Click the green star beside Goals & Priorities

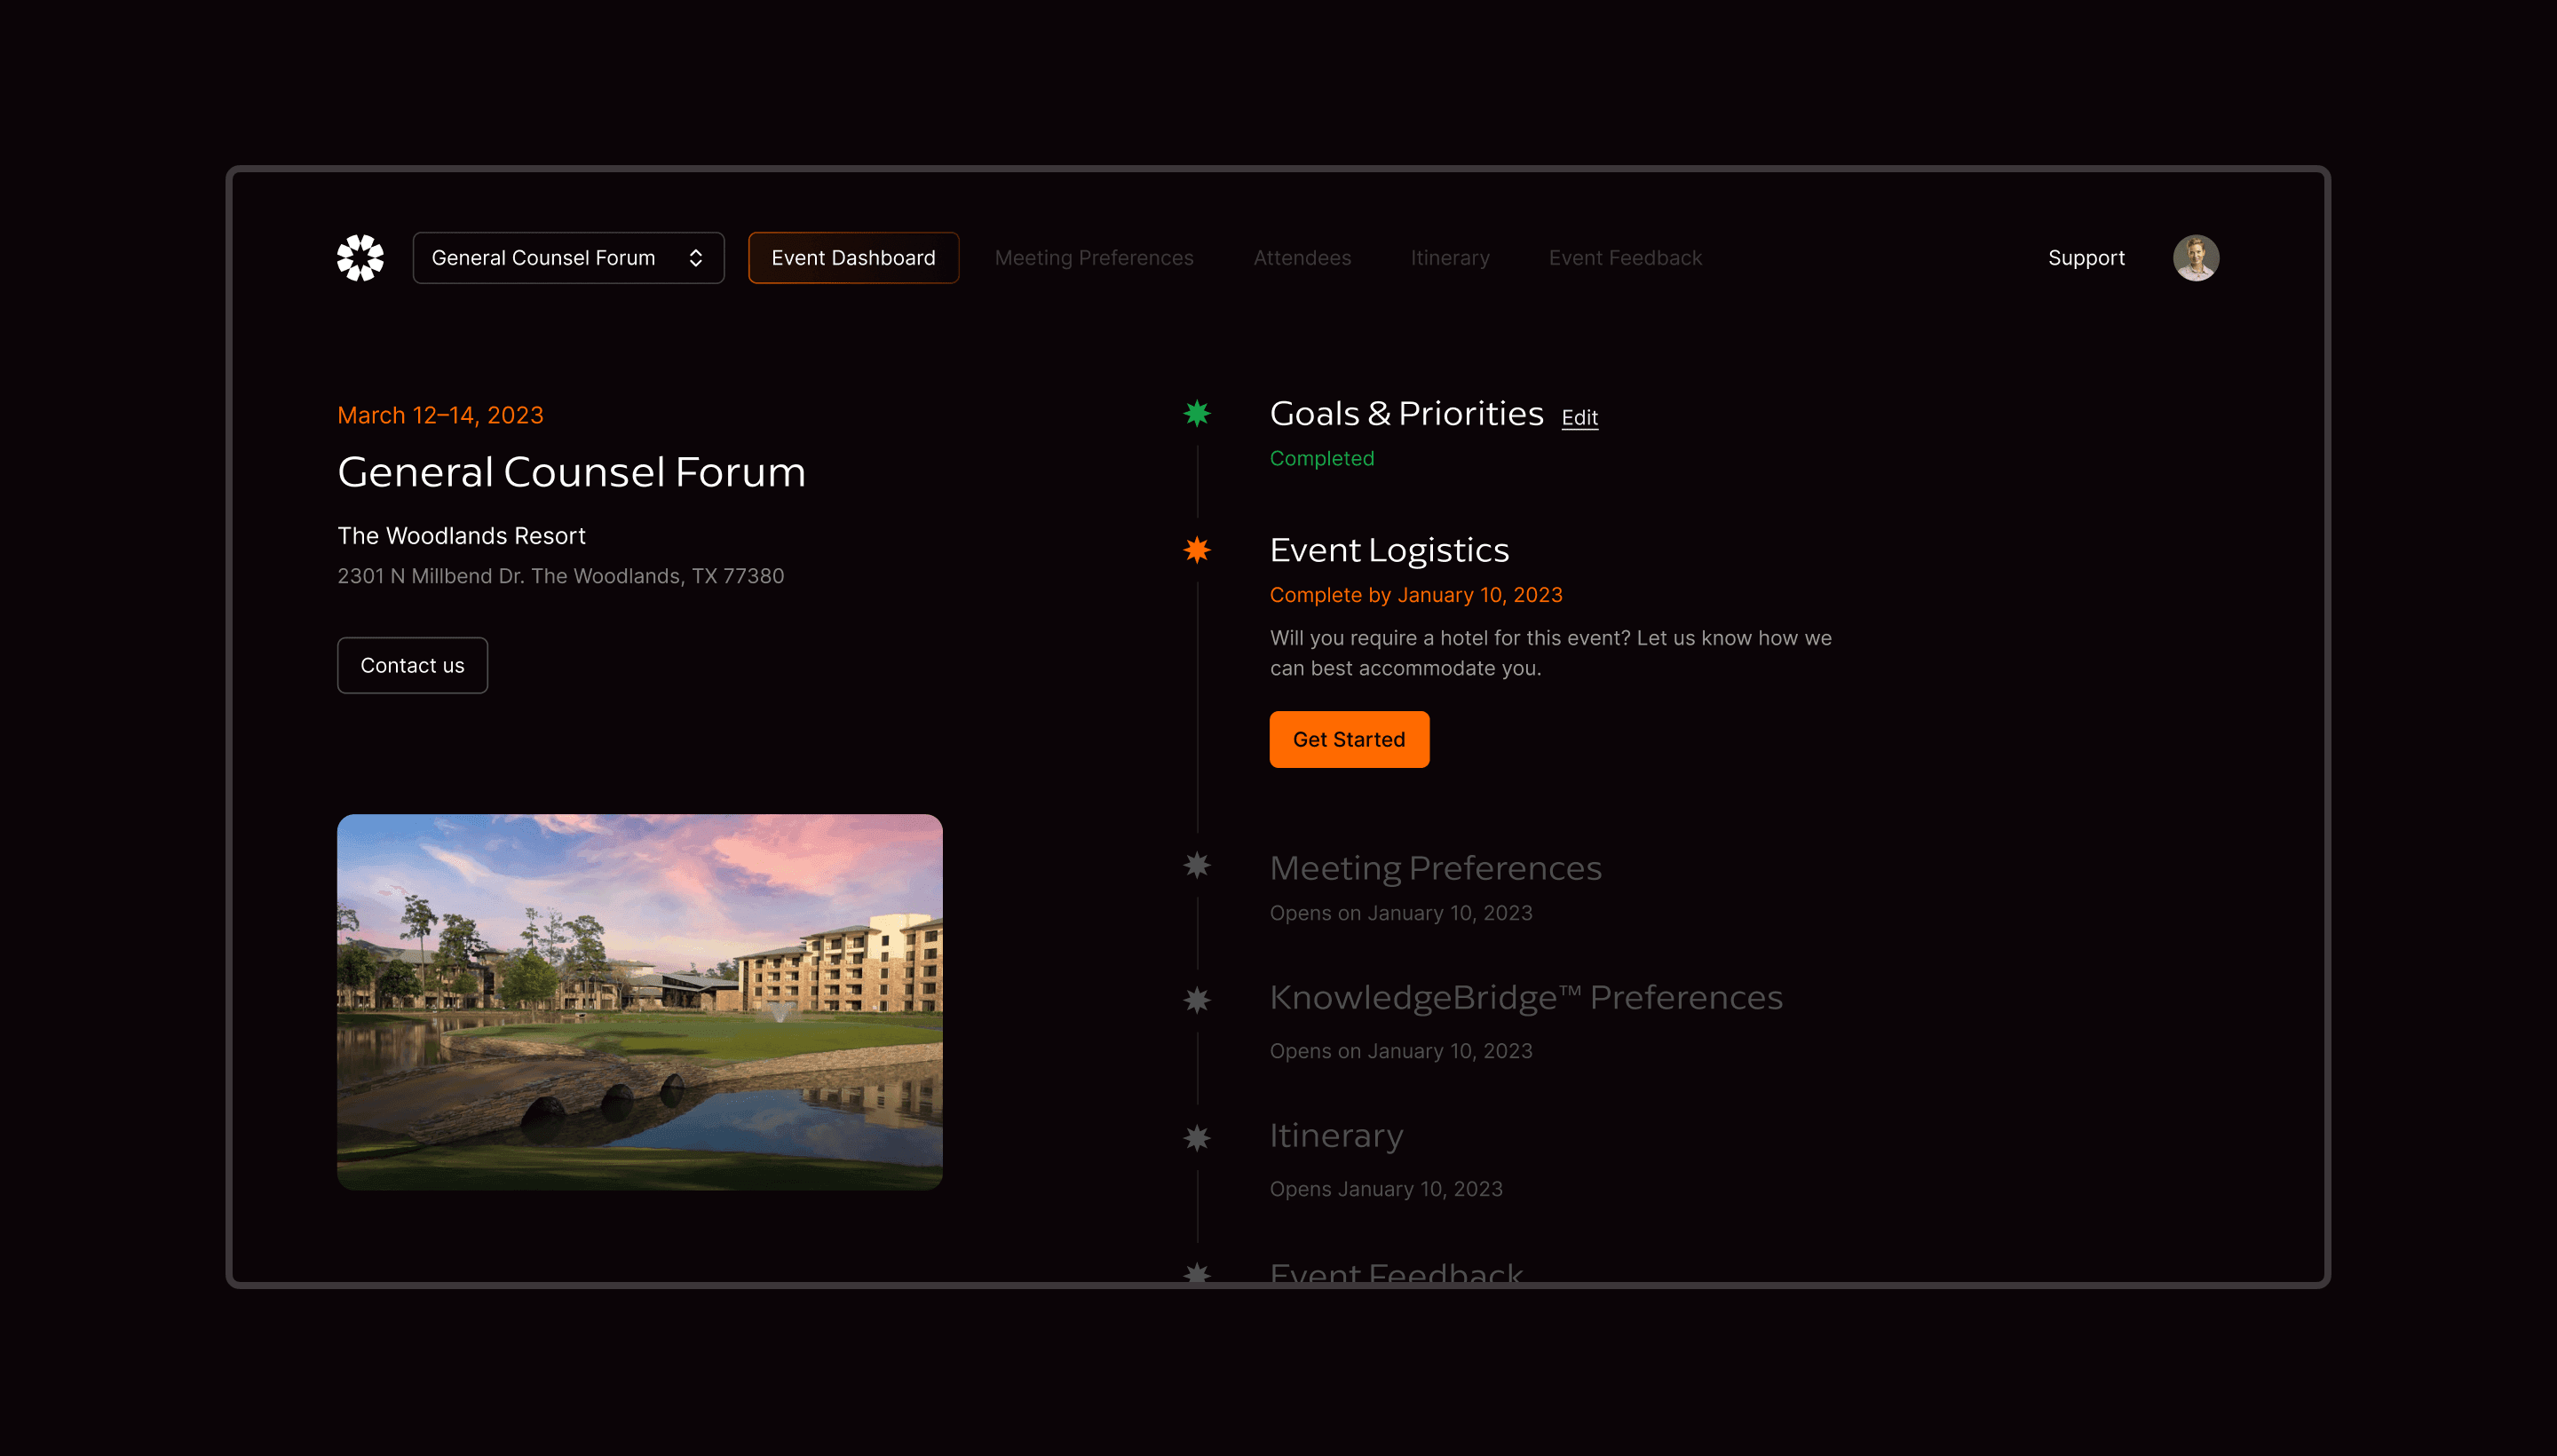pyautogui.click(x=1197, y=413)
